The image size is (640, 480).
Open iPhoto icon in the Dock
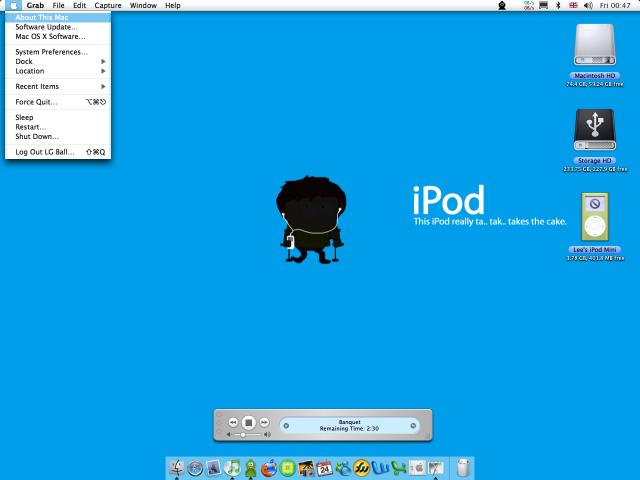point(306,468)
